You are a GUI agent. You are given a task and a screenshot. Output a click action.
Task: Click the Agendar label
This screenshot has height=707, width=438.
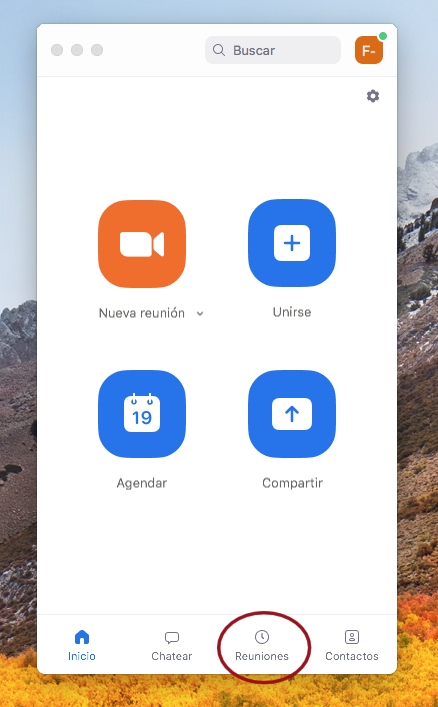click(x=142, y=483)
